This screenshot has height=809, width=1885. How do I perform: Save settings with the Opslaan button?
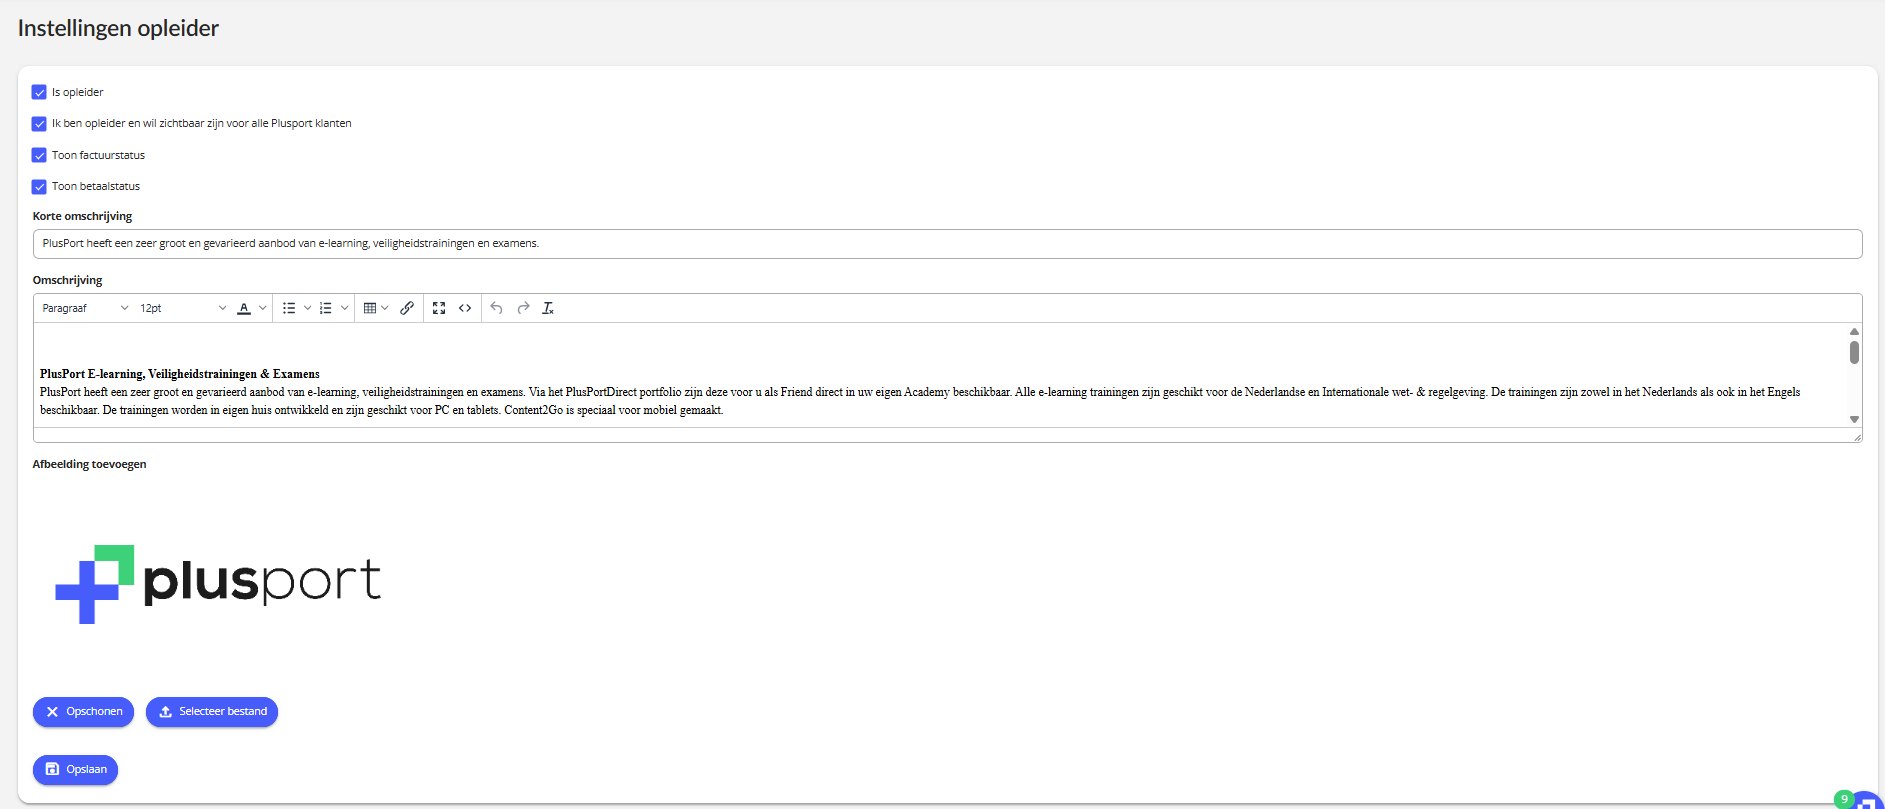[75, 770]
